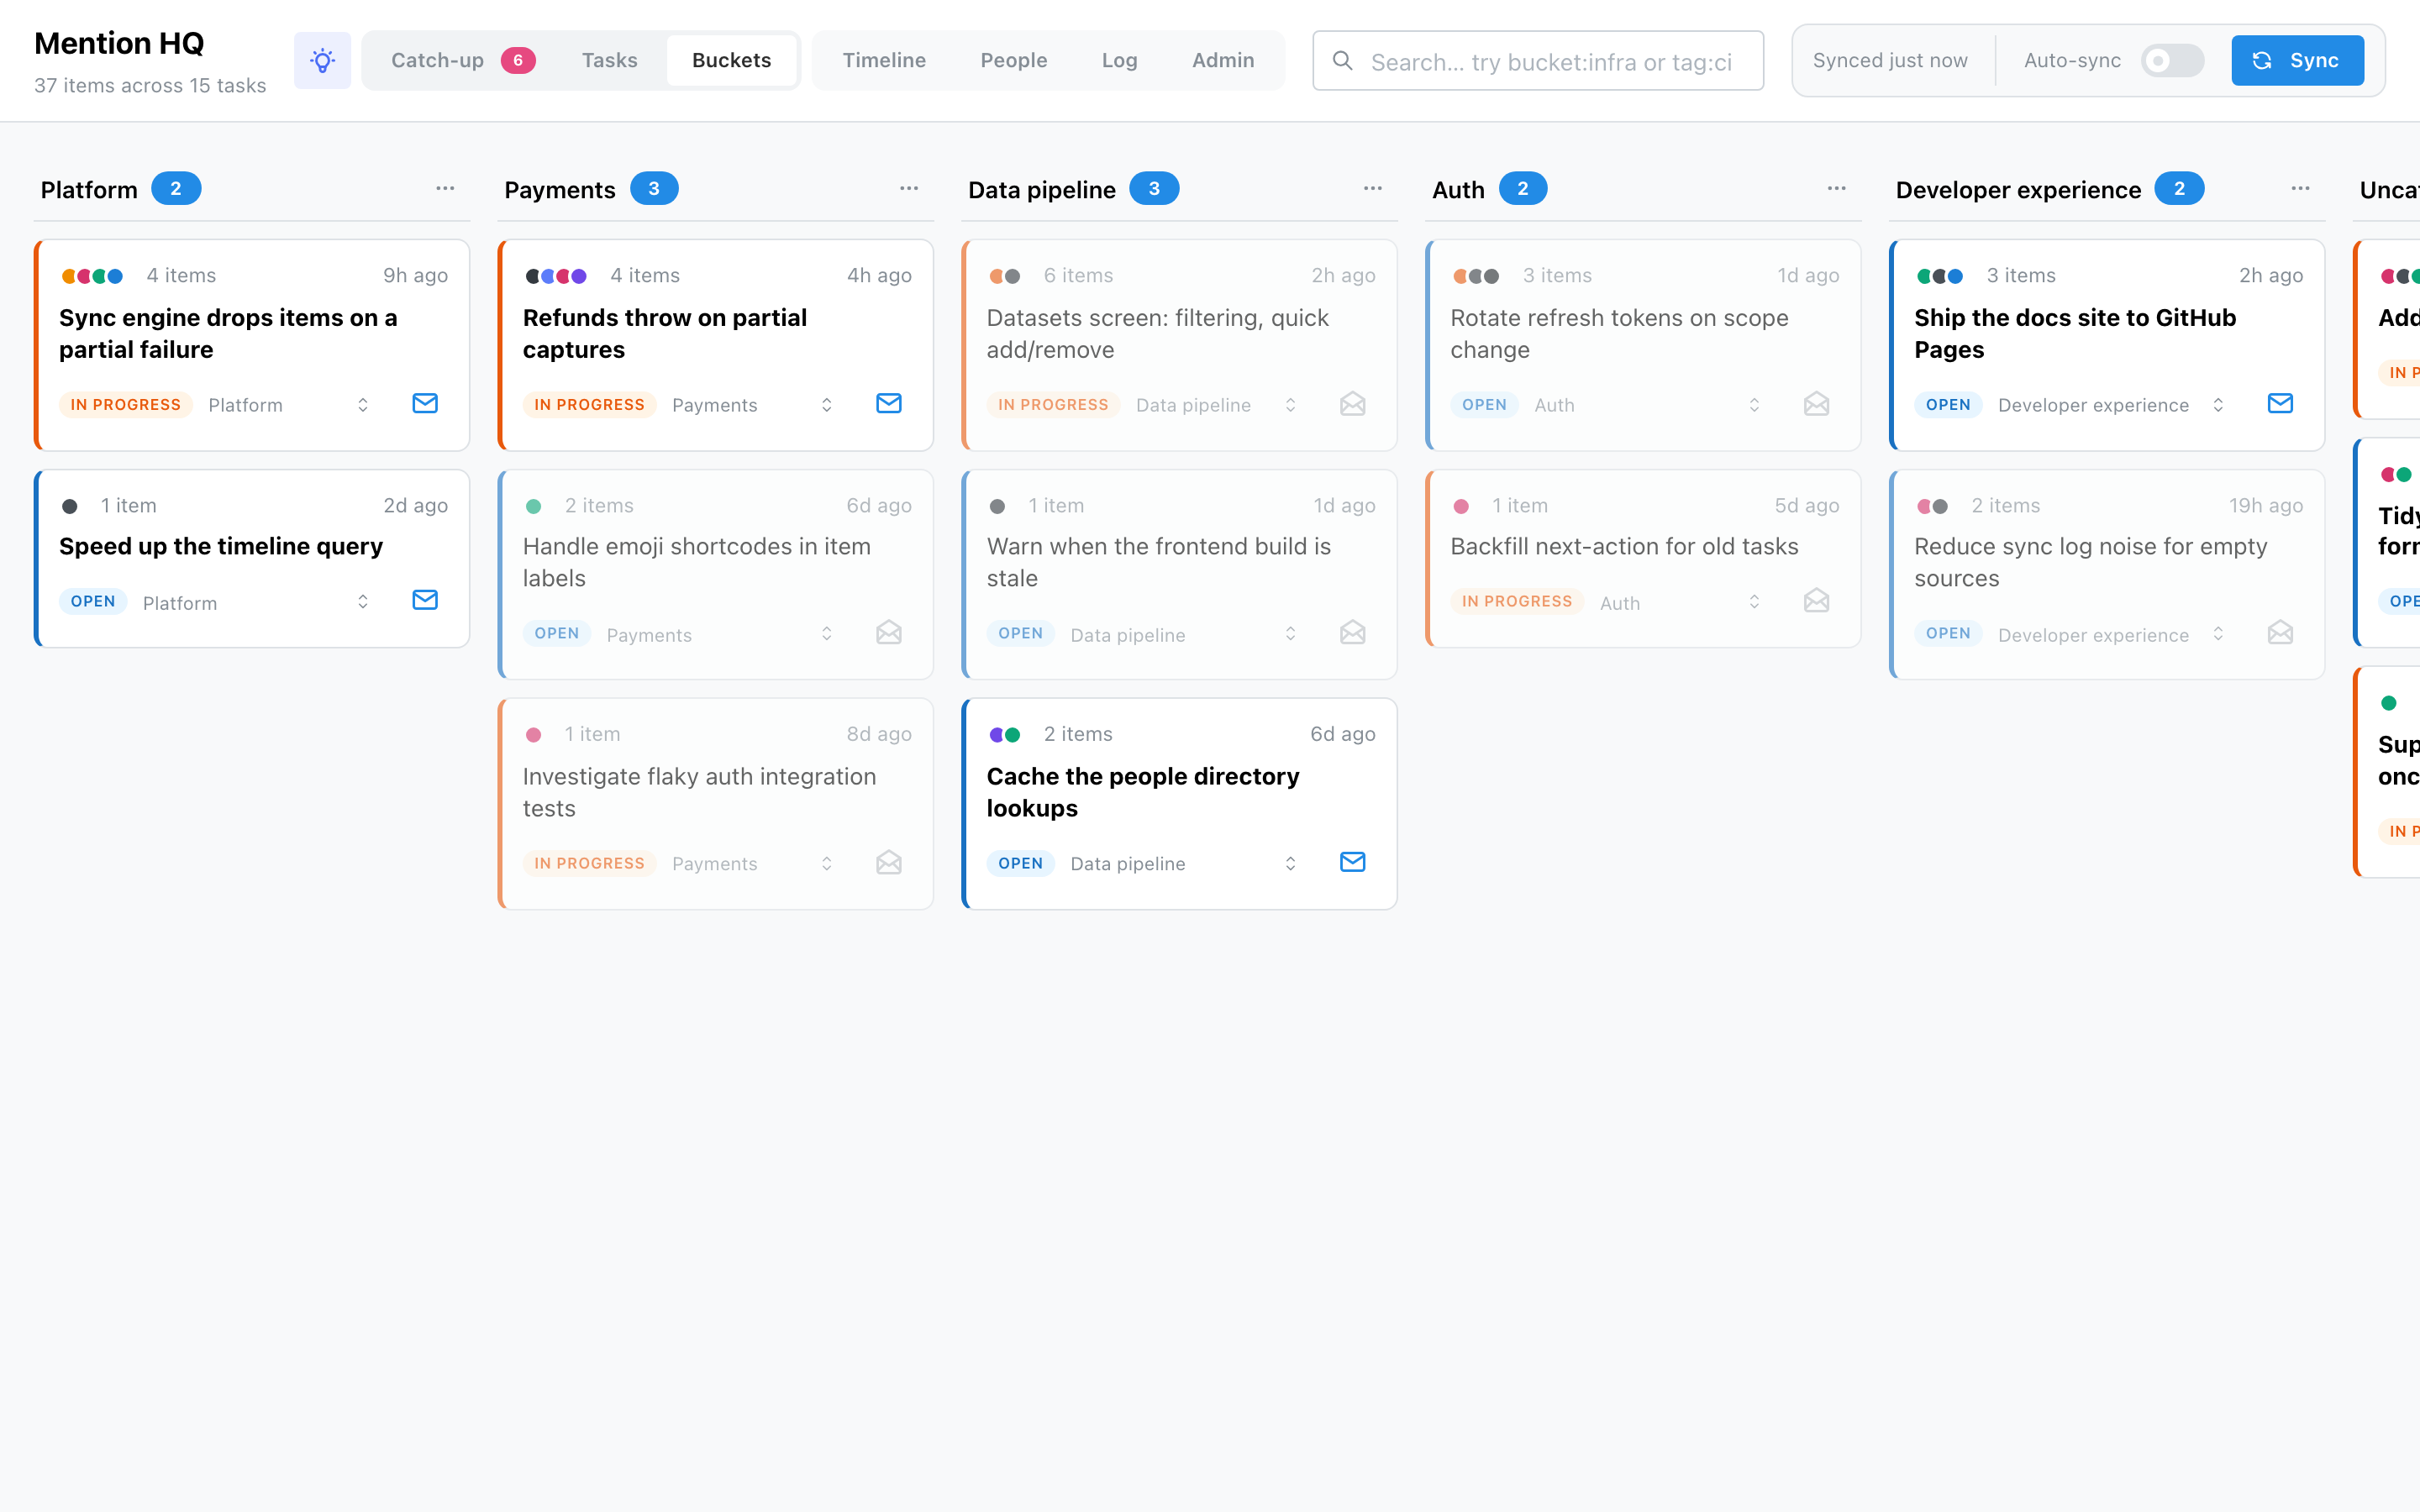Click open-envelope icon on 'Backfill next-action' card
Viewport: 2420px width, 1512px height.
tap(1817, 600)
